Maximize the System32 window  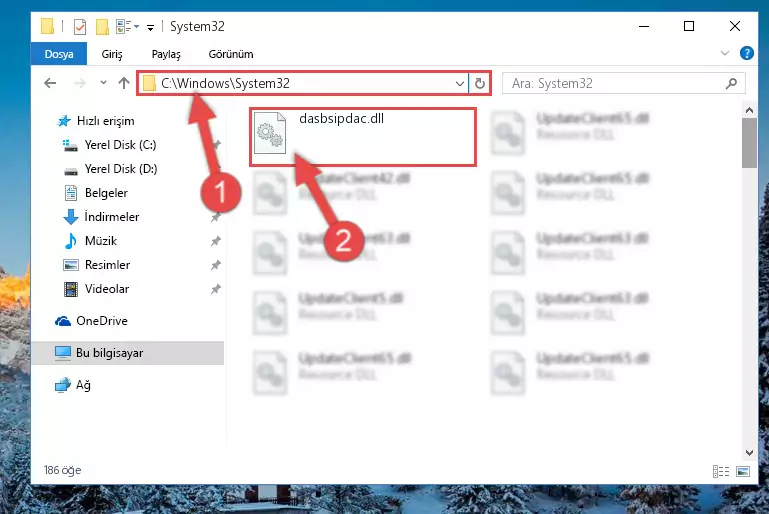pos(689,26)
